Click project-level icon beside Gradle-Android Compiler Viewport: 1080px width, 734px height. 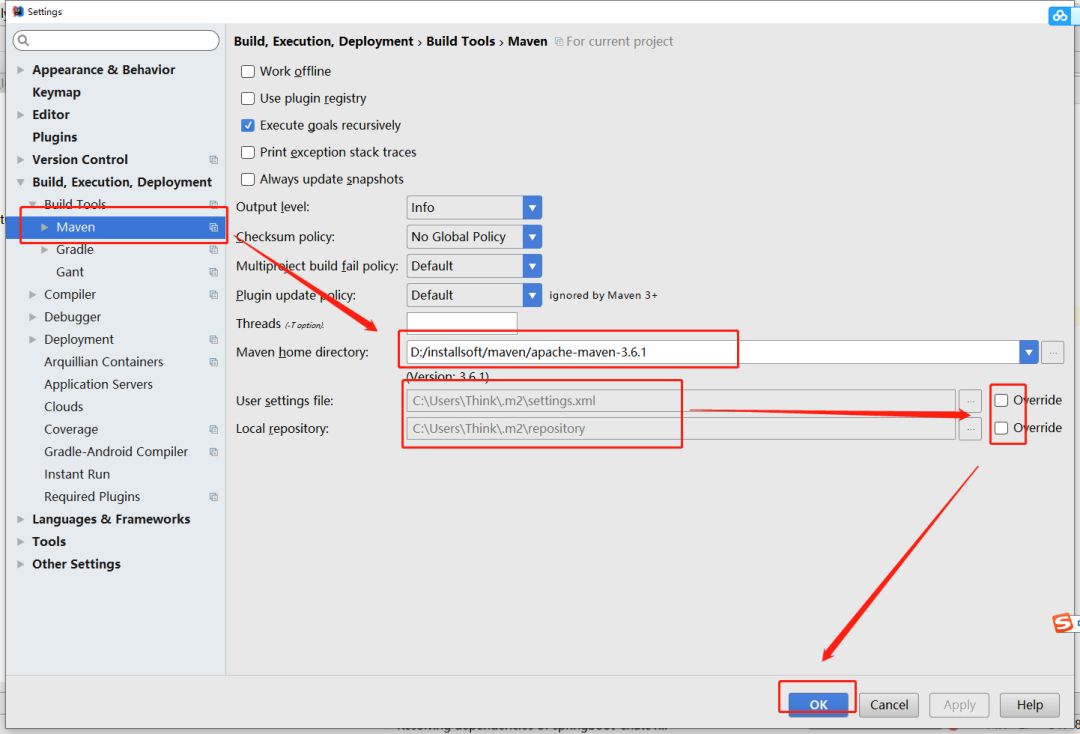214,452
